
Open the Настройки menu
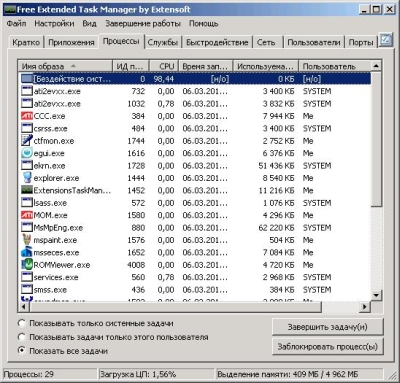pyautogui.click(x=54, y=24)
